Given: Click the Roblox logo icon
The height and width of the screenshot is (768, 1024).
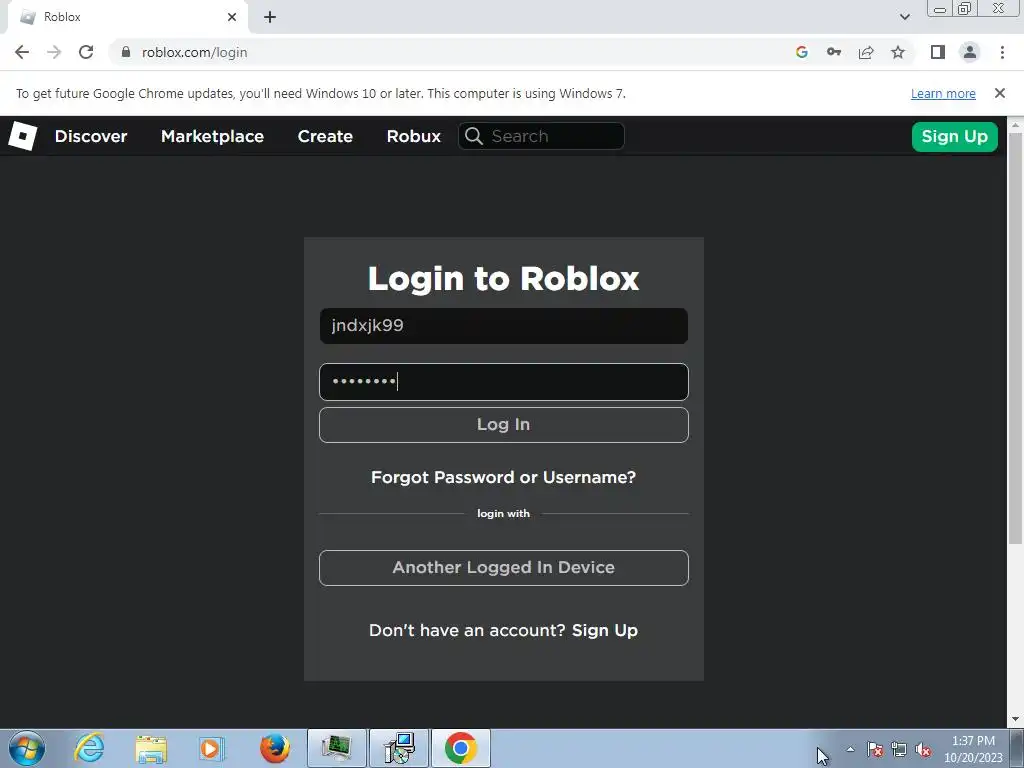Looking at the screenshot, I should click(x=22, y=136).
